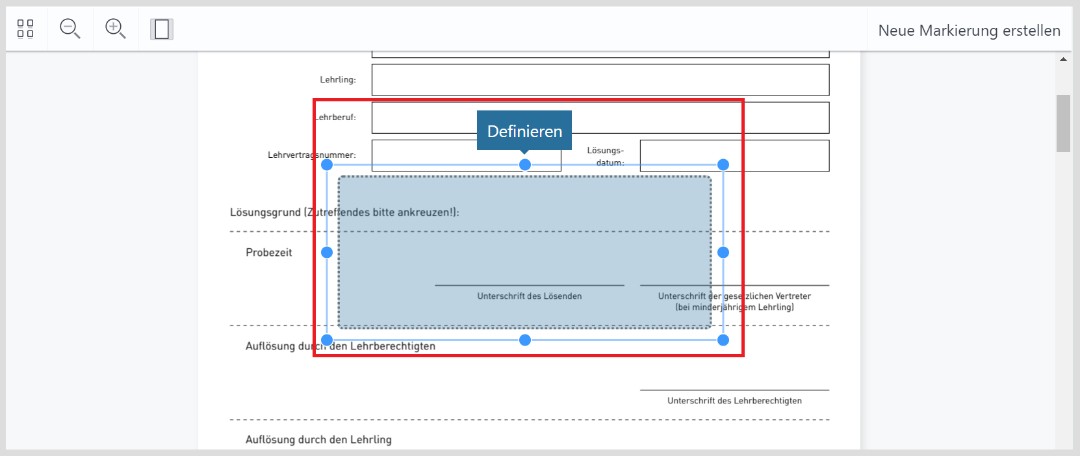Viewport: 1080px width, 456px height.
Task: Click the Lehrberuf input box
Action: 600,118
